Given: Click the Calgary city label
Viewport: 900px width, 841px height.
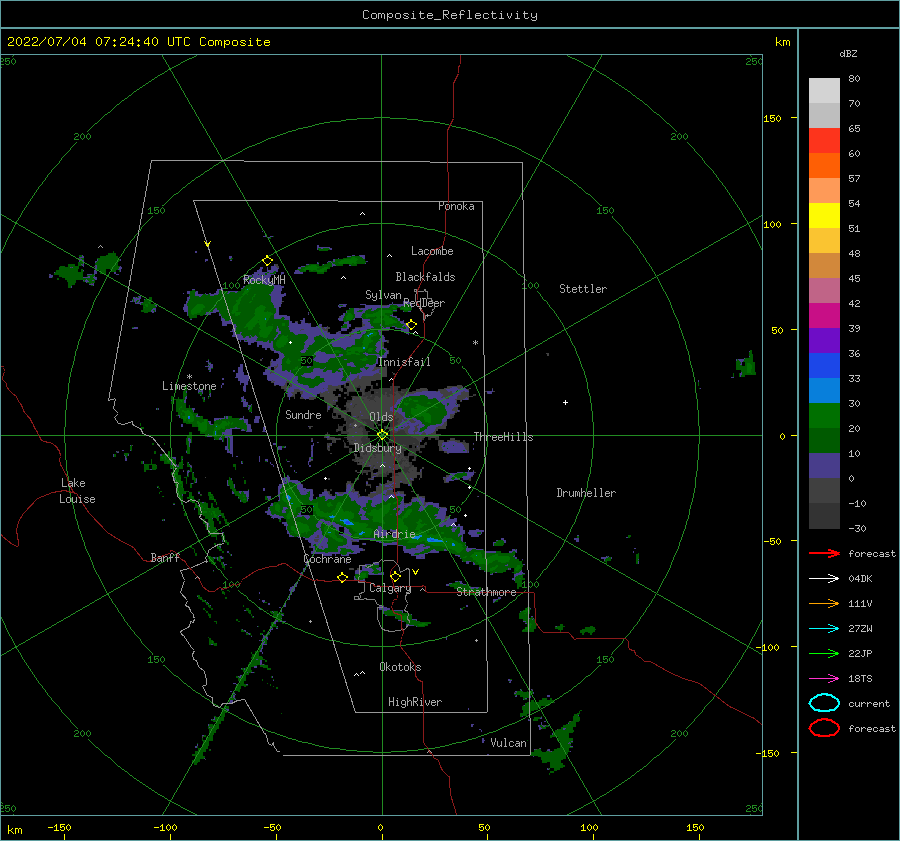Looking at the screenshot, I should click(390, 588).
